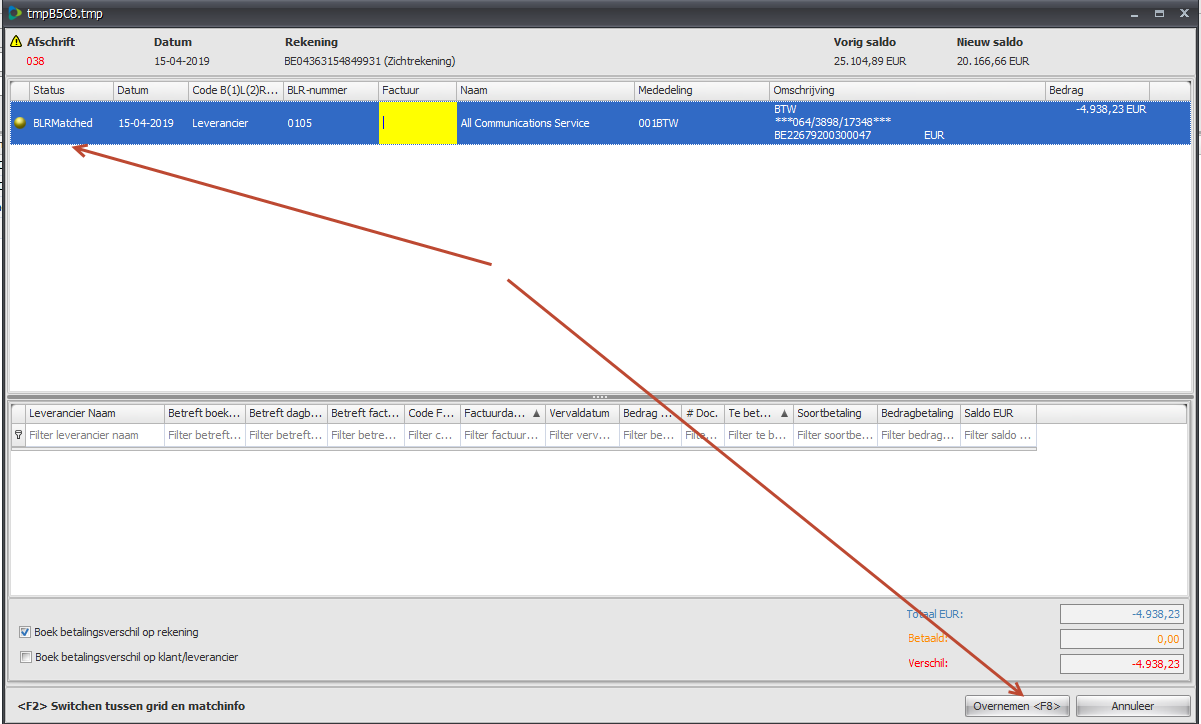Click the Omschrijving column header
1201x724 pixels.
[x=906, y=90]
